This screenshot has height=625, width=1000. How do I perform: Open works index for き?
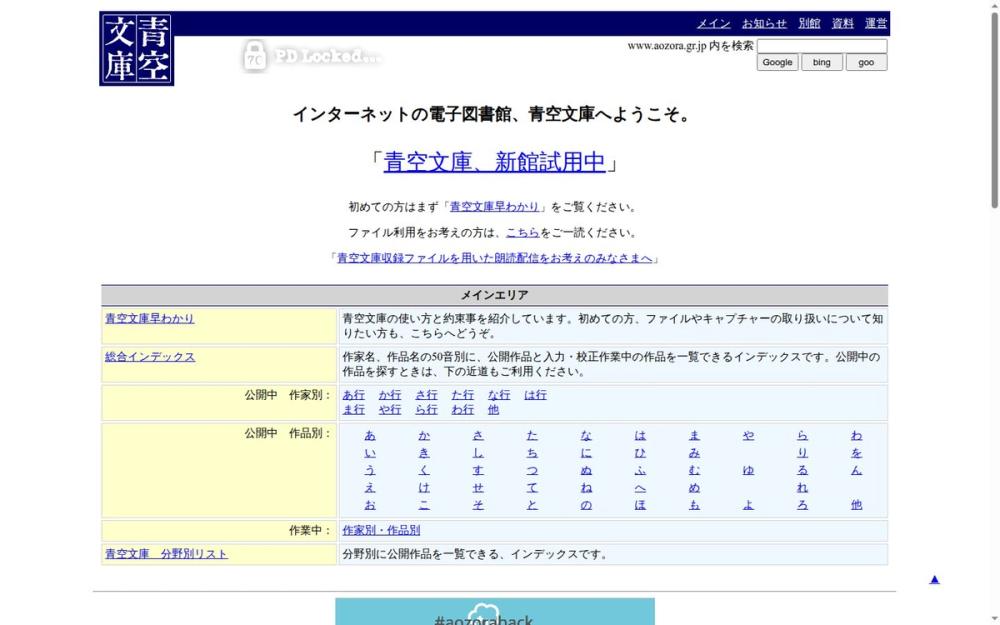tap(424, 453)
